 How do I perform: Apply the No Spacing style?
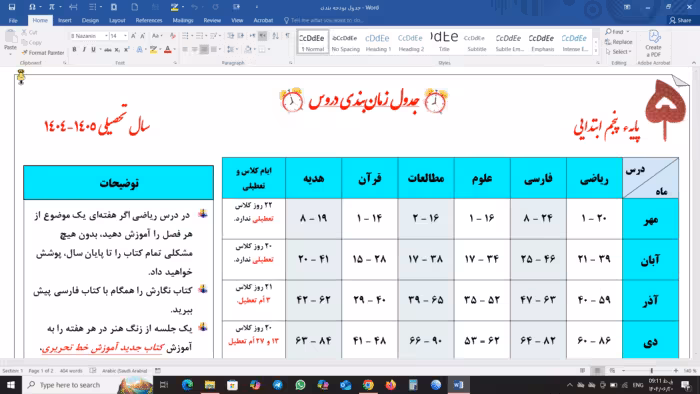tap(346, 42)
